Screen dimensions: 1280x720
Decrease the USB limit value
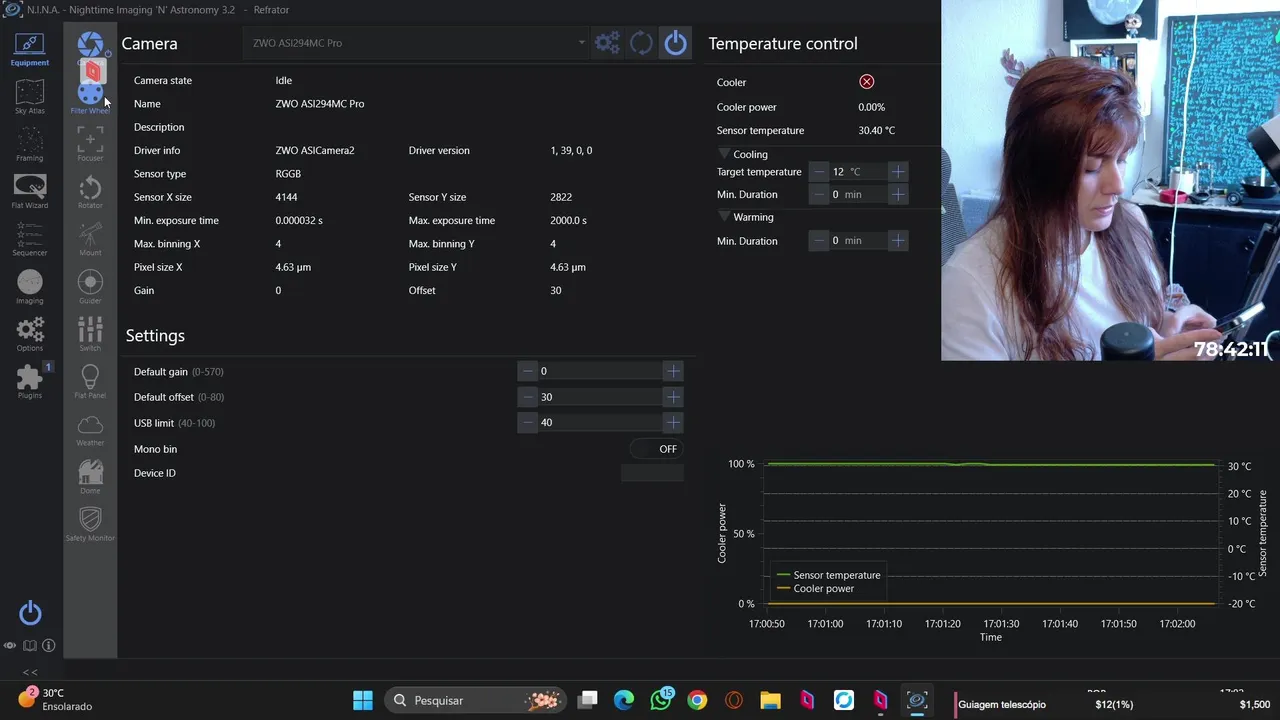point(528,422)
